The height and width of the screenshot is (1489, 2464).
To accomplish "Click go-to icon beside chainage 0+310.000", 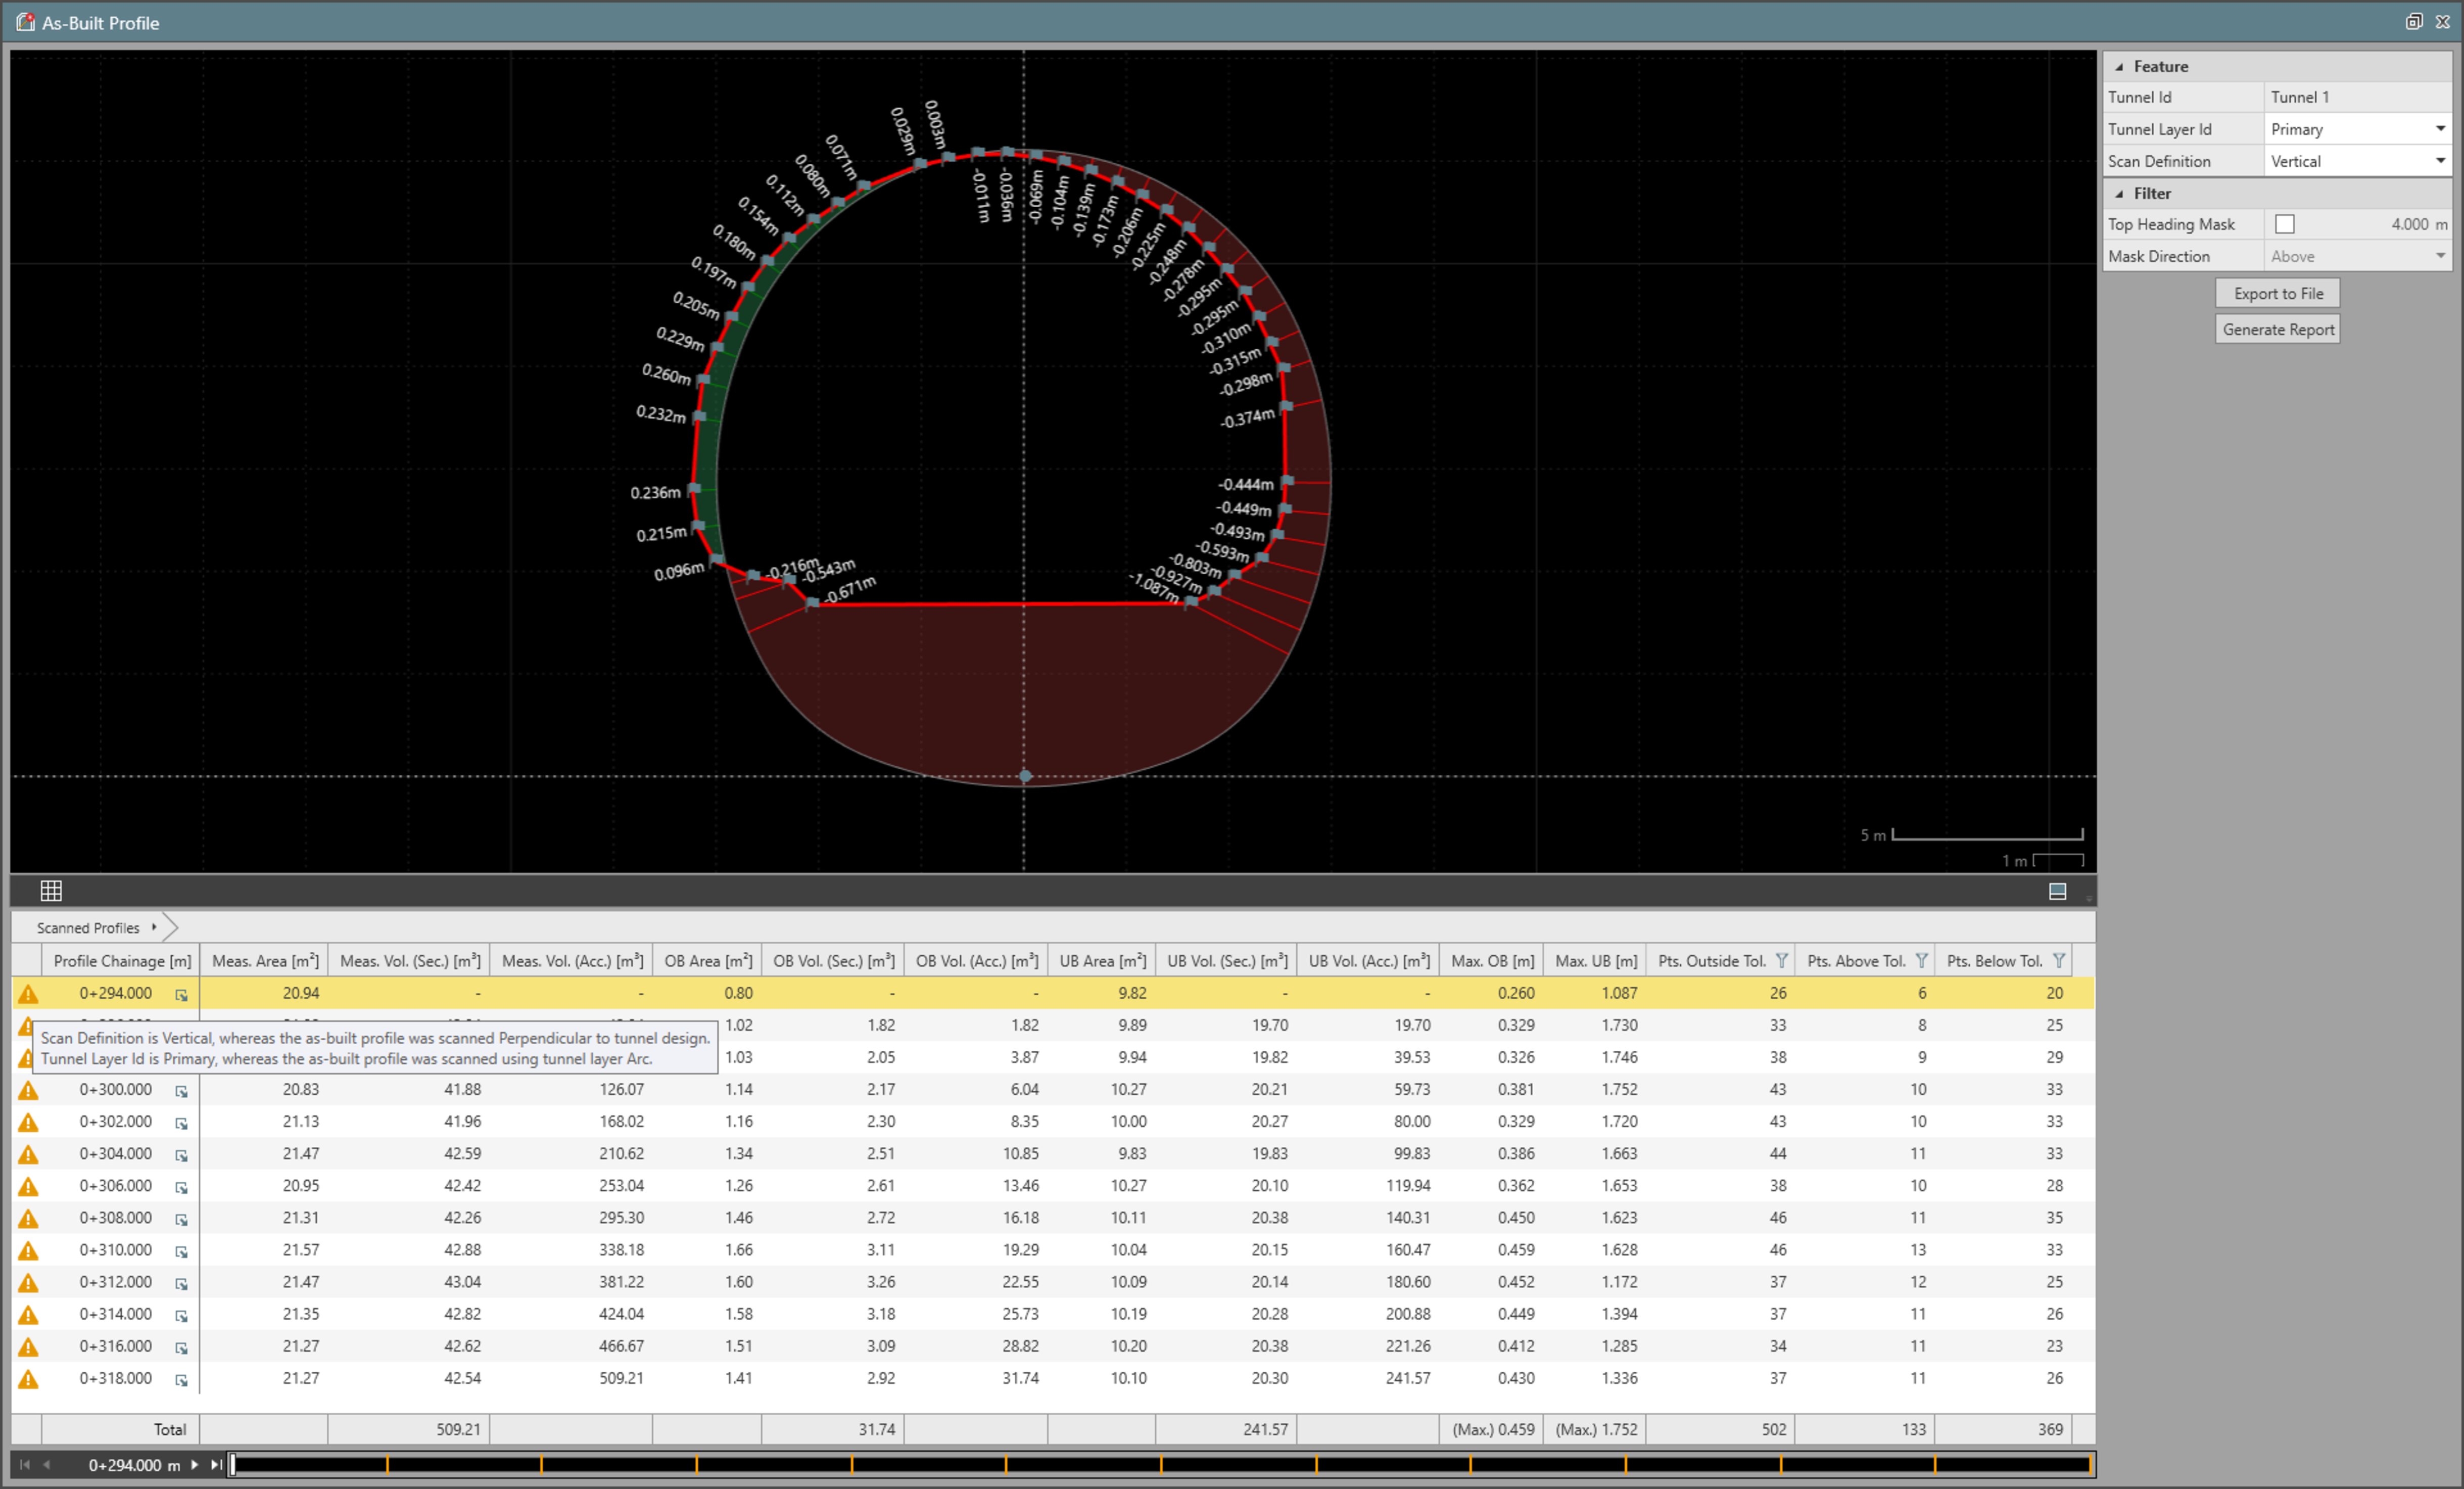I will (x=181, y=1251).
